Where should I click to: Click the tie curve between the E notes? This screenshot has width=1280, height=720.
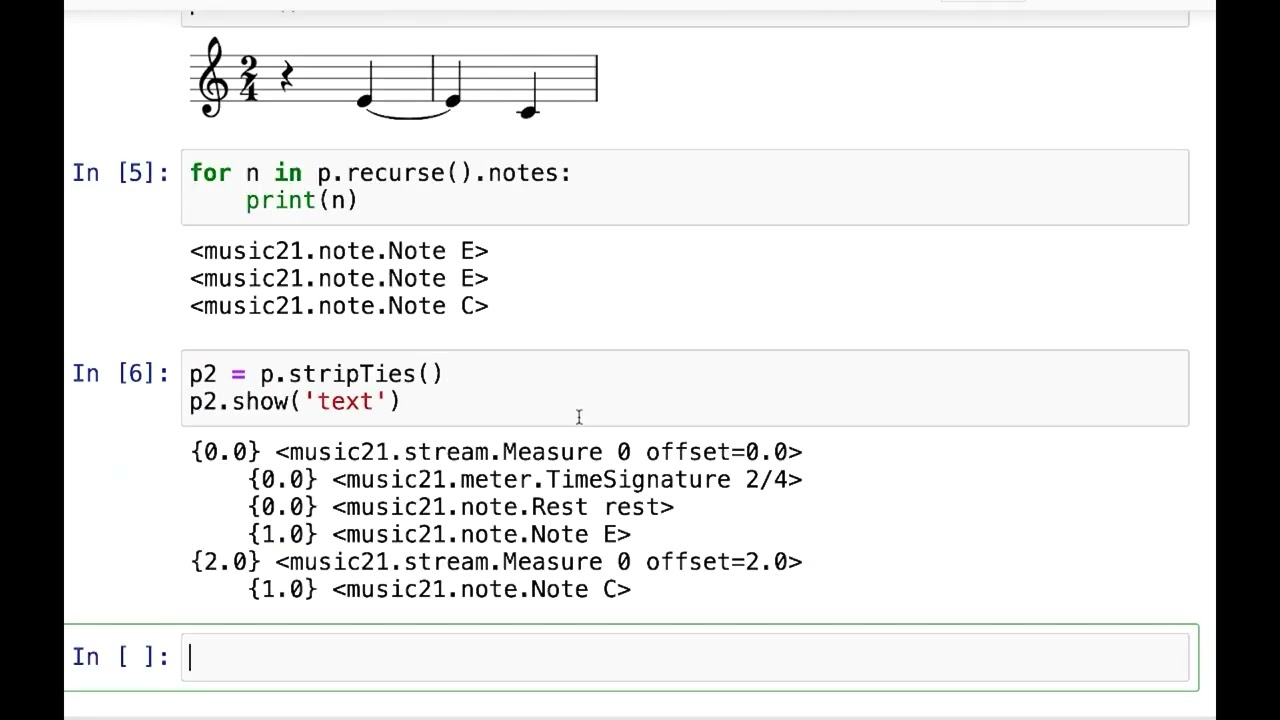[408, 115]
